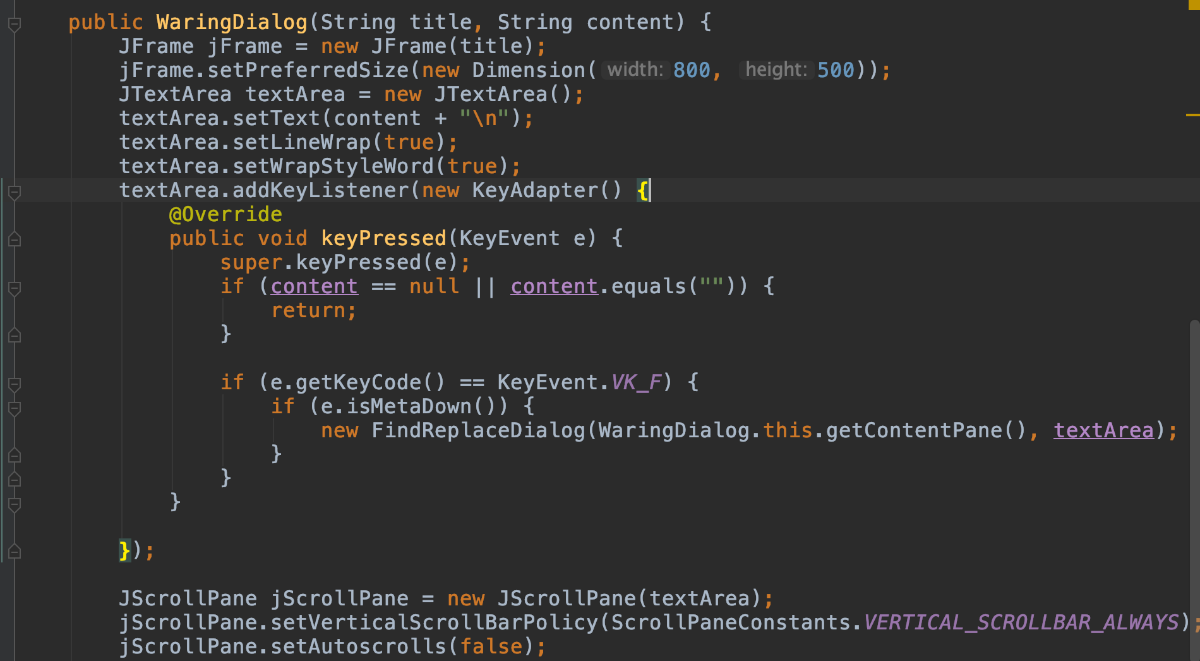Click the keyPressed method name declaration

(x=383, y=239)
